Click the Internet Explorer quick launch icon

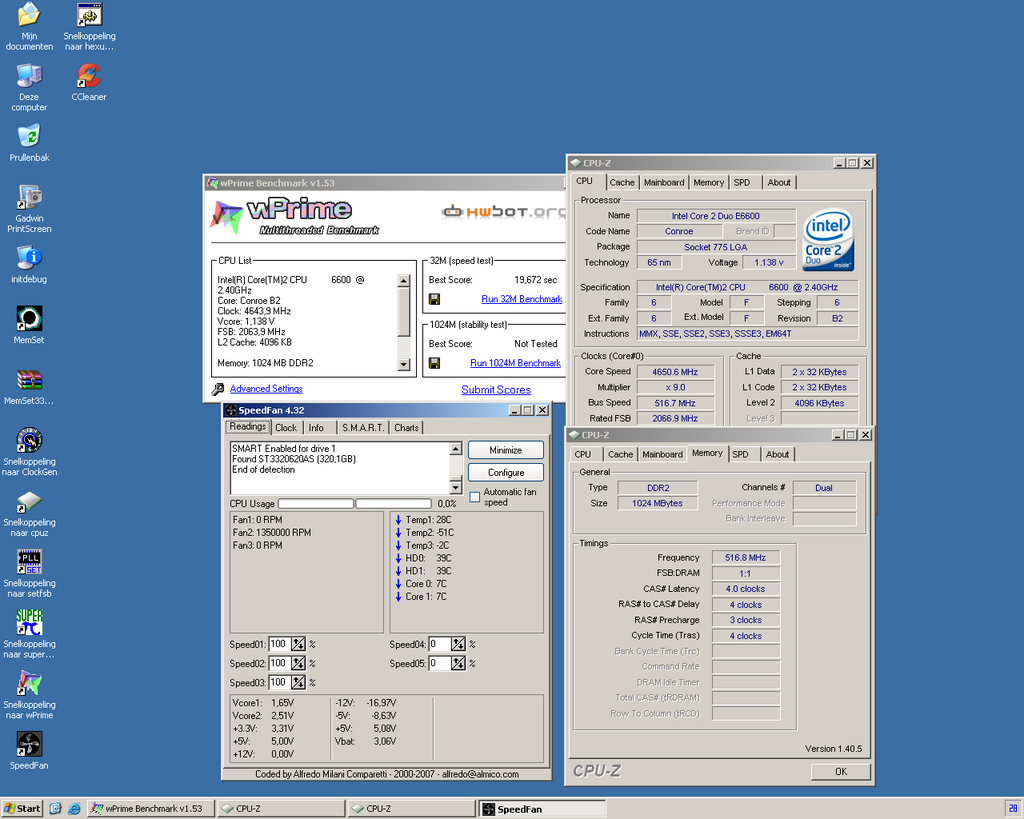74,809
